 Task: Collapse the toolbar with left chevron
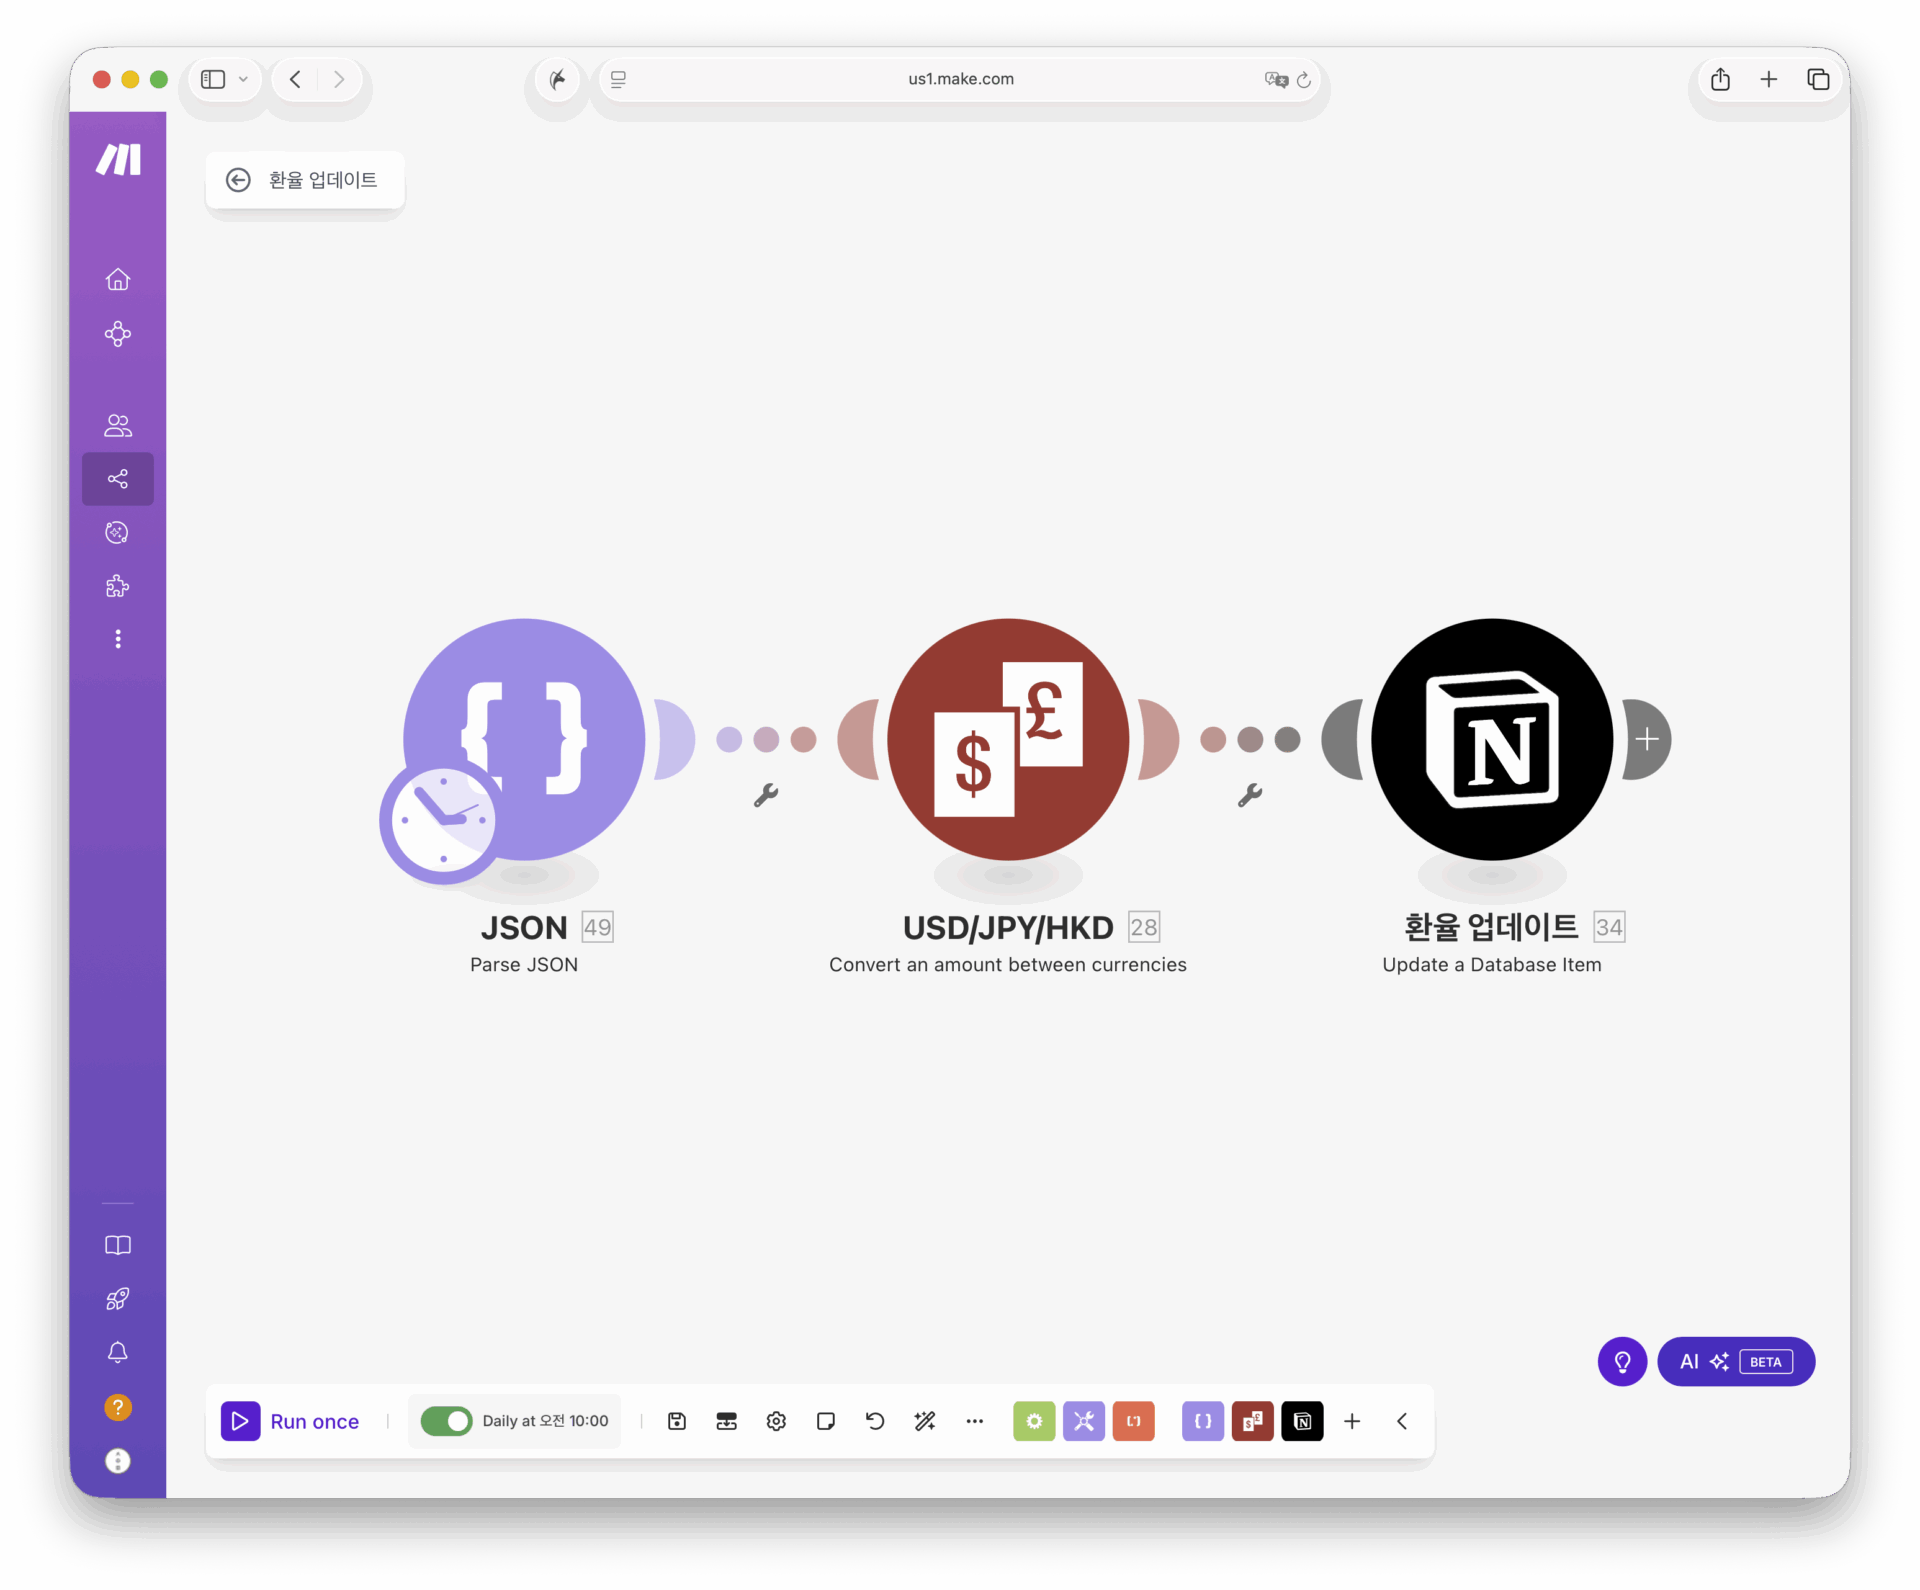[1402, 1421]
